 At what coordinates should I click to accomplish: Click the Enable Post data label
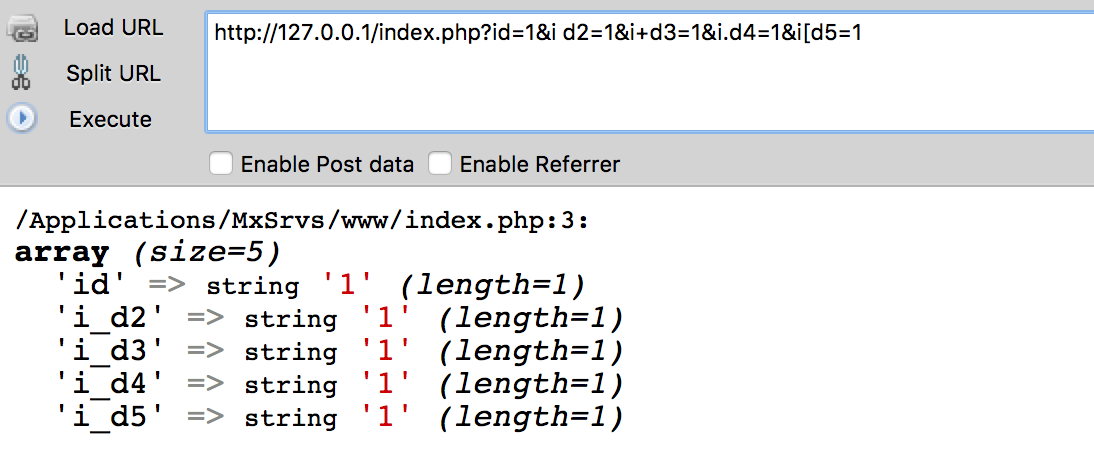(x=327, y=165)
